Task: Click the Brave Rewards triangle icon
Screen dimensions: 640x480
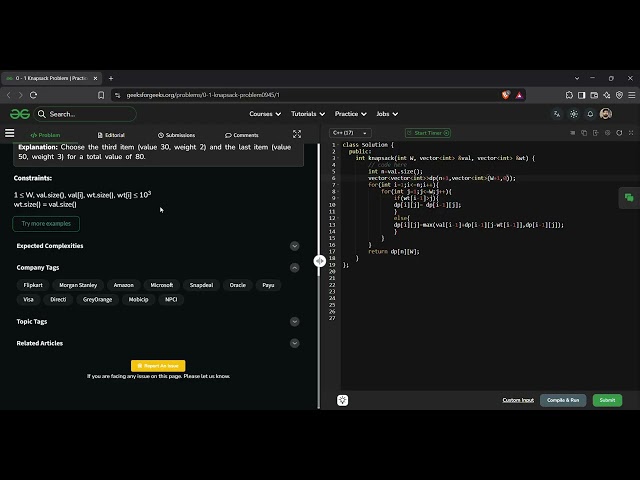Action: (x=519, y=95)
